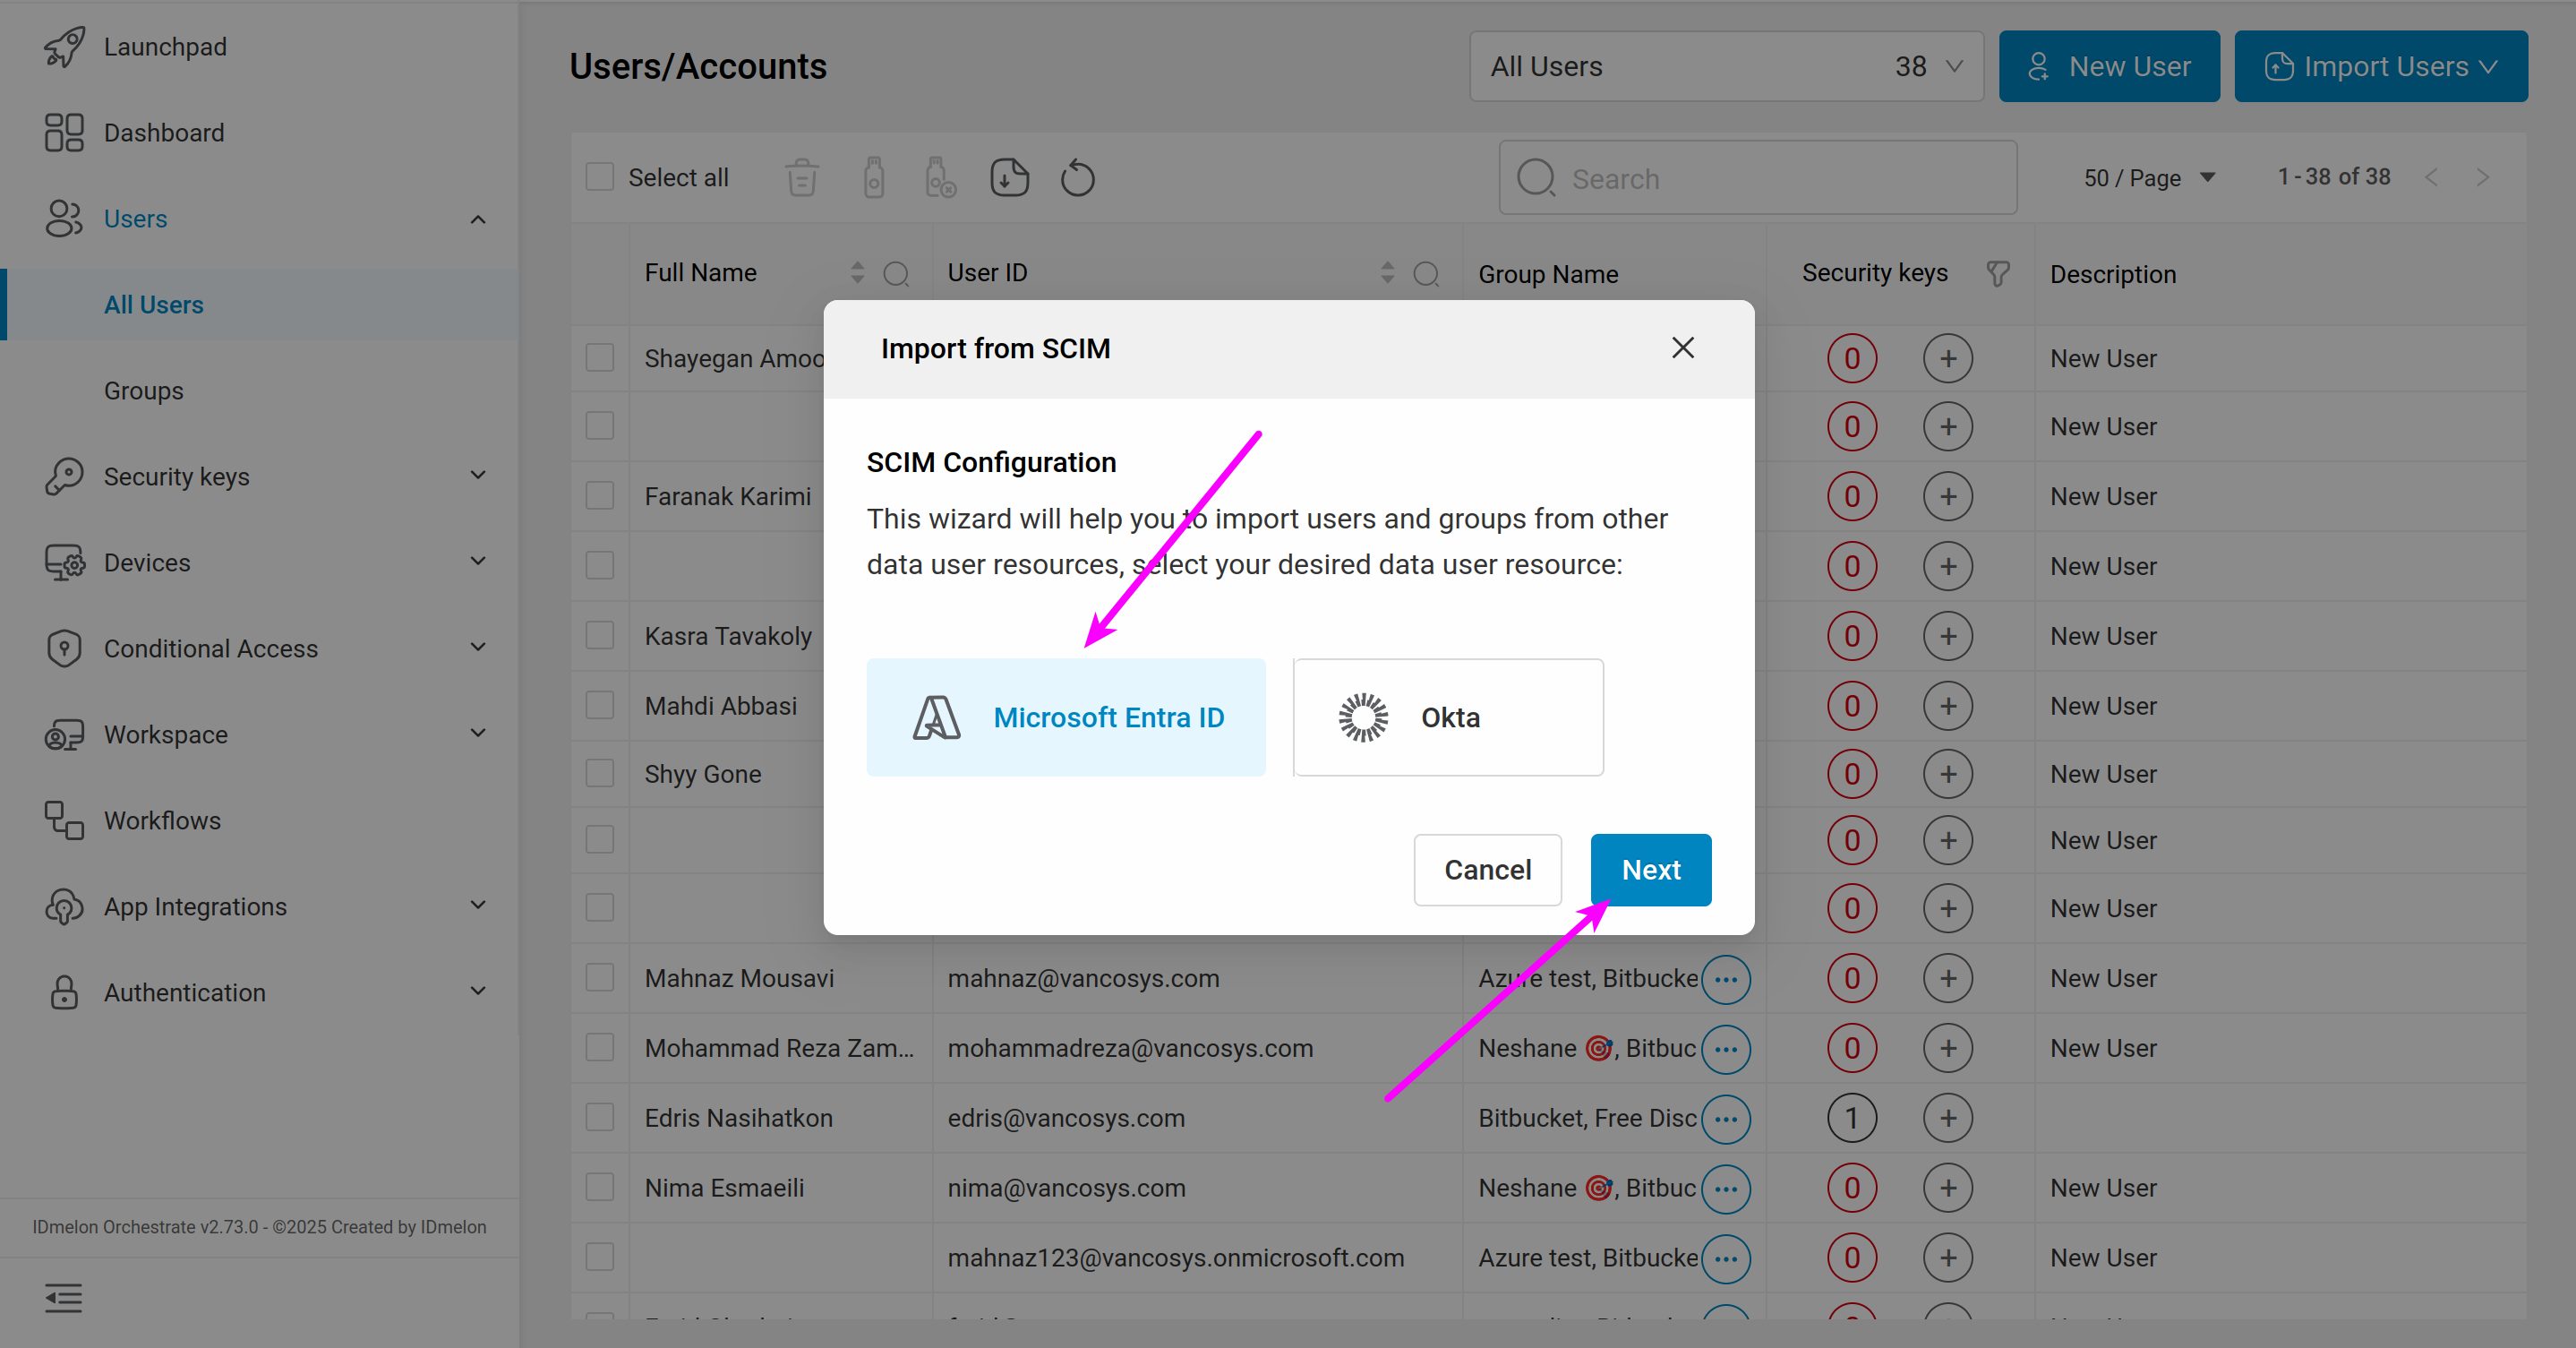
Task: Expand the App Integrations chevron
Action: click(x=478, y=905)
